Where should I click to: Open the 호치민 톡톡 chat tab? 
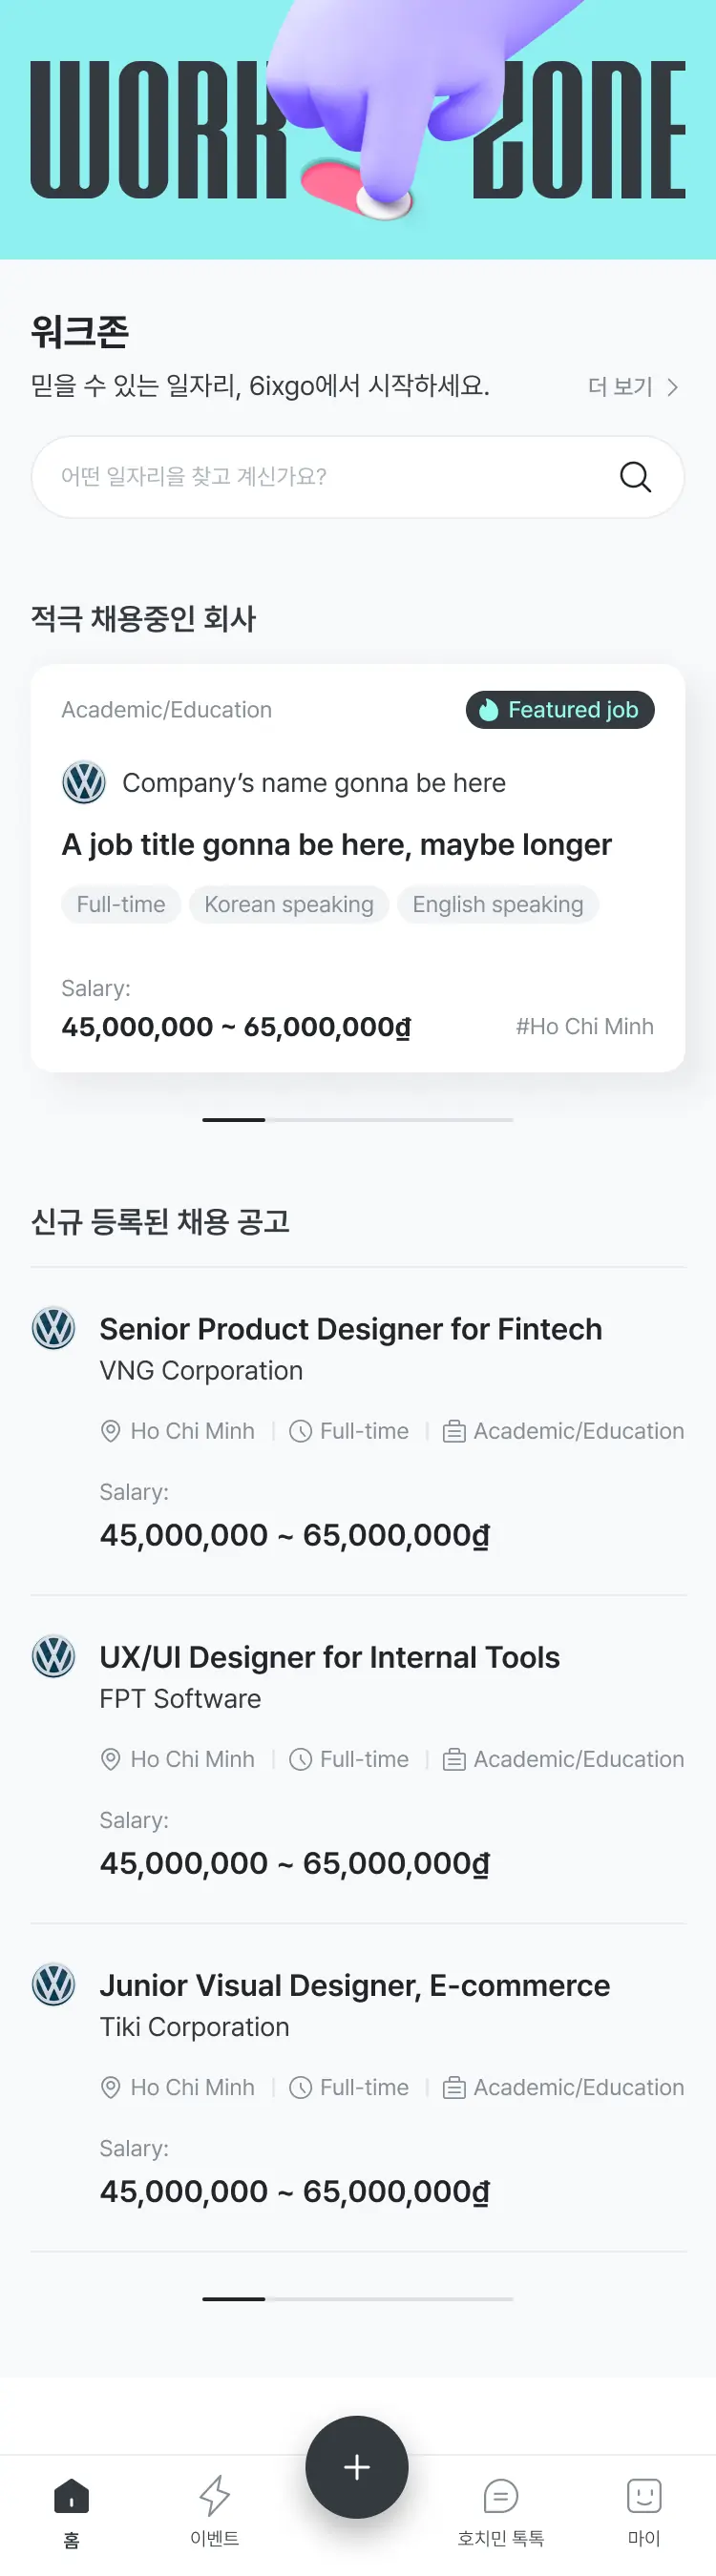(x=500, y=2497)
